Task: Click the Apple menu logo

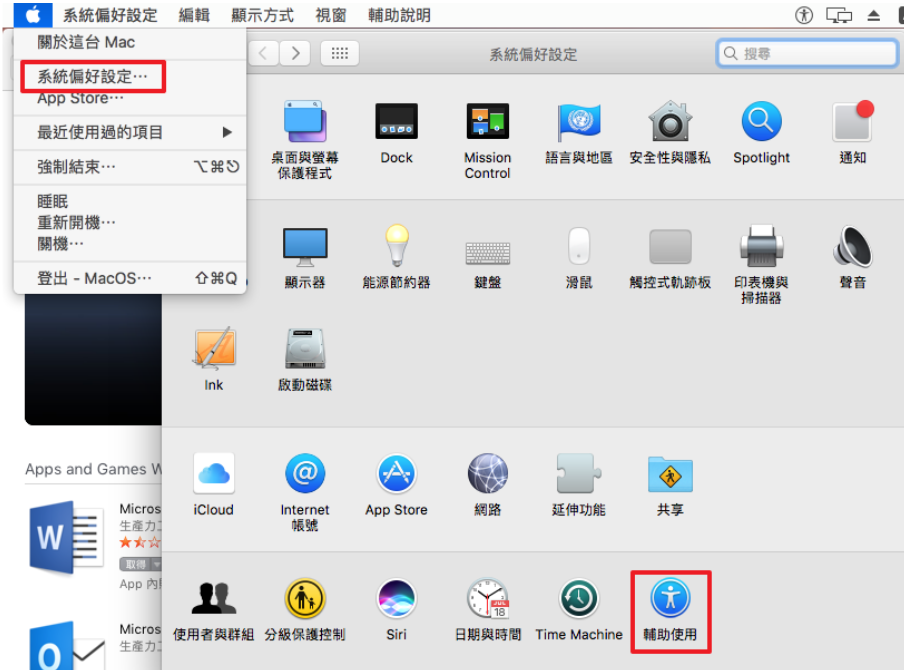Action: 33,14
